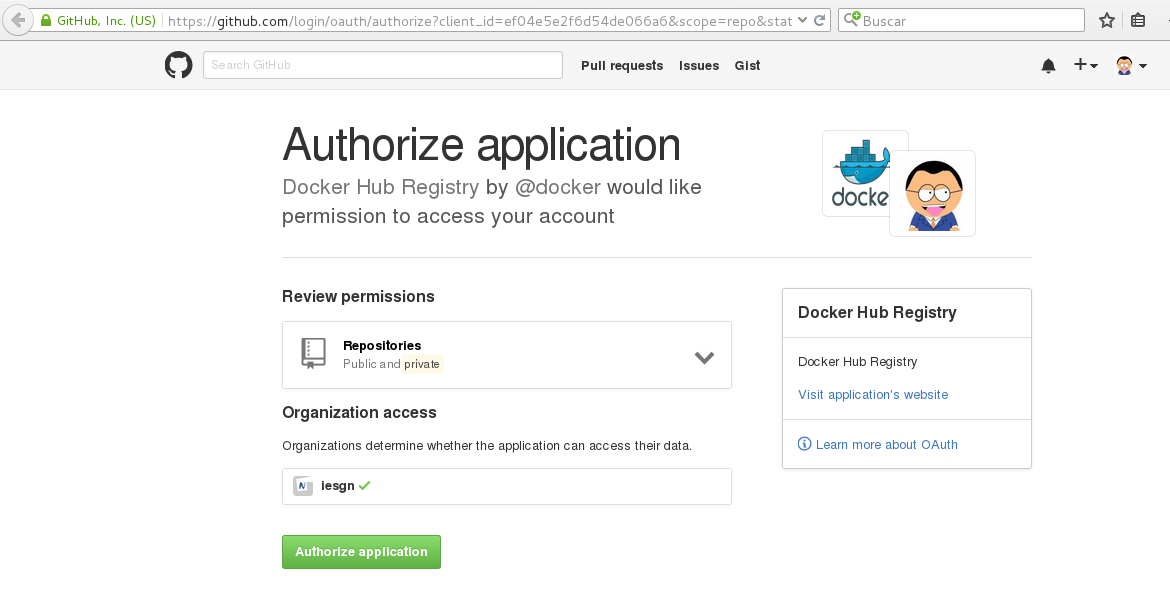Click the green padlock site identity icon

point(46,20)
